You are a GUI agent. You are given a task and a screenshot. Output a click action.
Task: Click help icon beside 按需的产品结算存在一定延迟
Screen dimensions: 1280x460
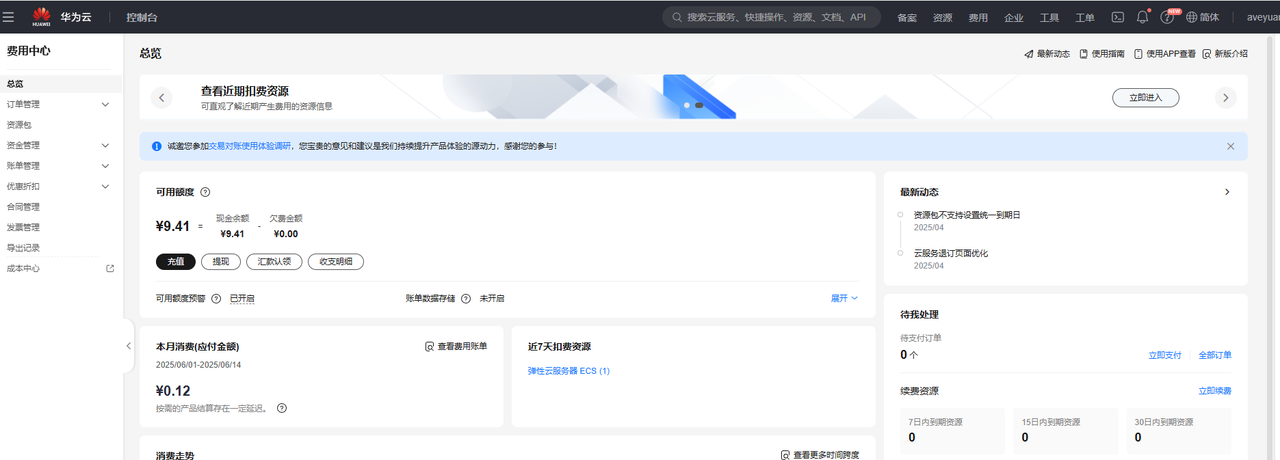[x=282, y=408]
